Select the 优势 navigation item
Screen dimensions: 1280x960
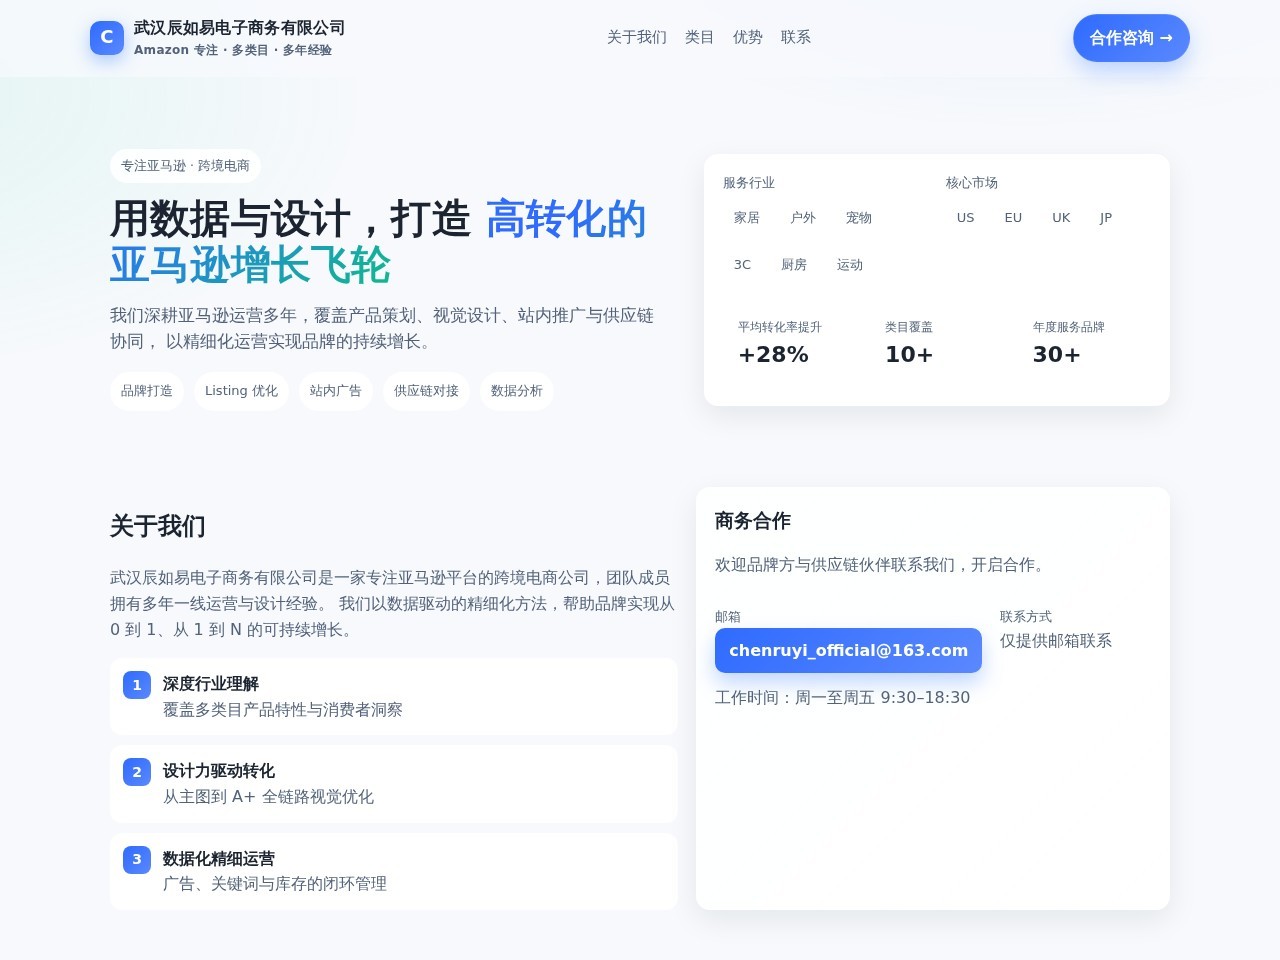tap(747, 37)
